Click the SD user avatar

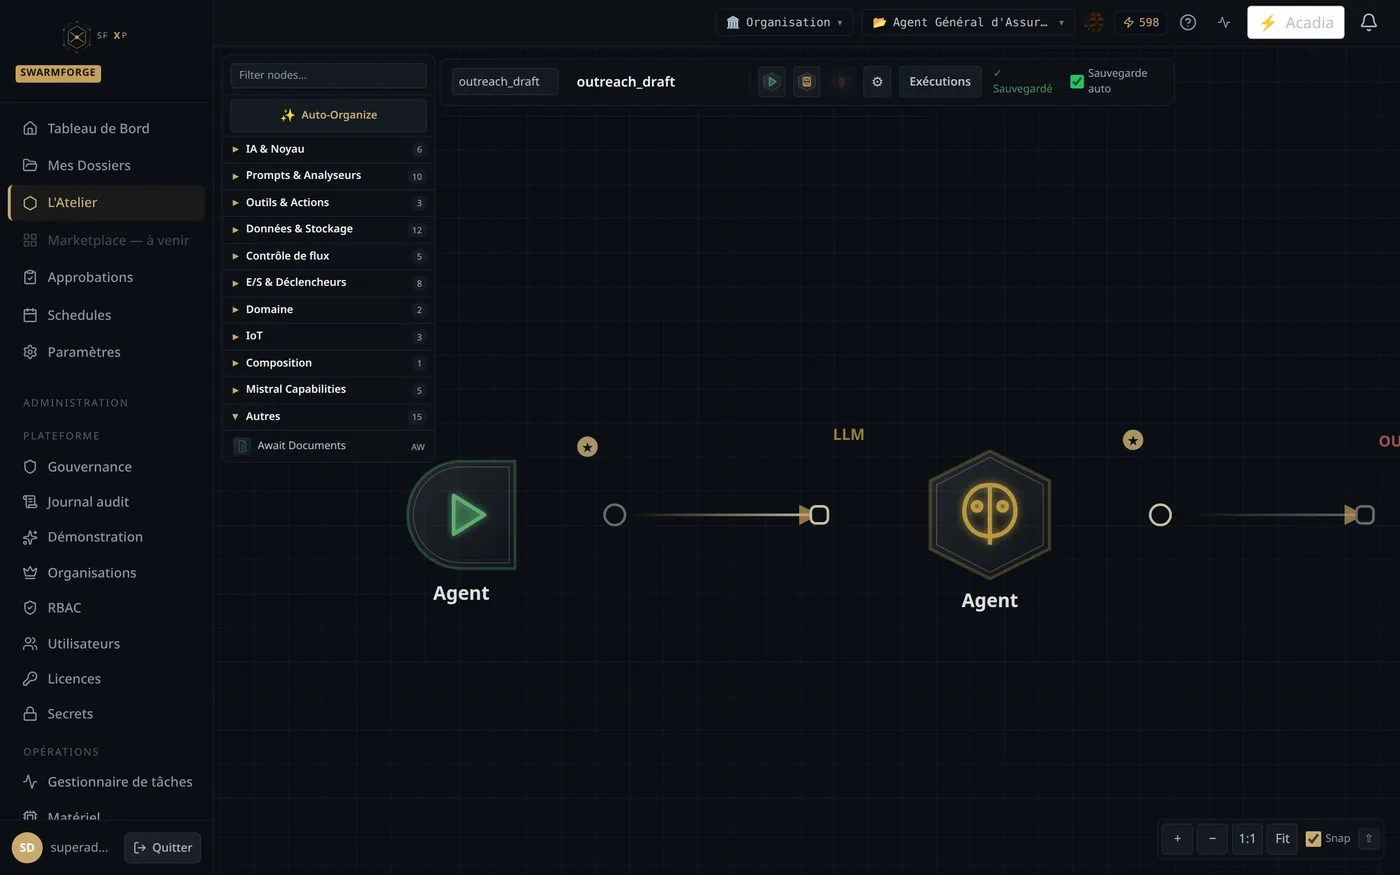click(x=27, y=848)
